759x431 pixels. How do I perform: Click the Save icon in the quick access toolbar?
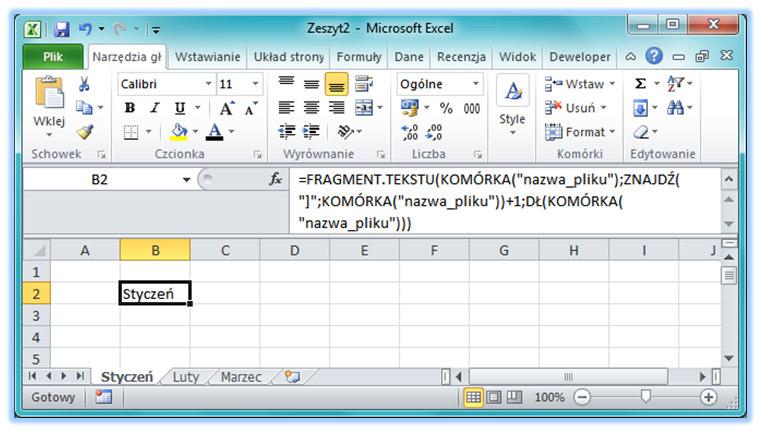coord(61,29)
